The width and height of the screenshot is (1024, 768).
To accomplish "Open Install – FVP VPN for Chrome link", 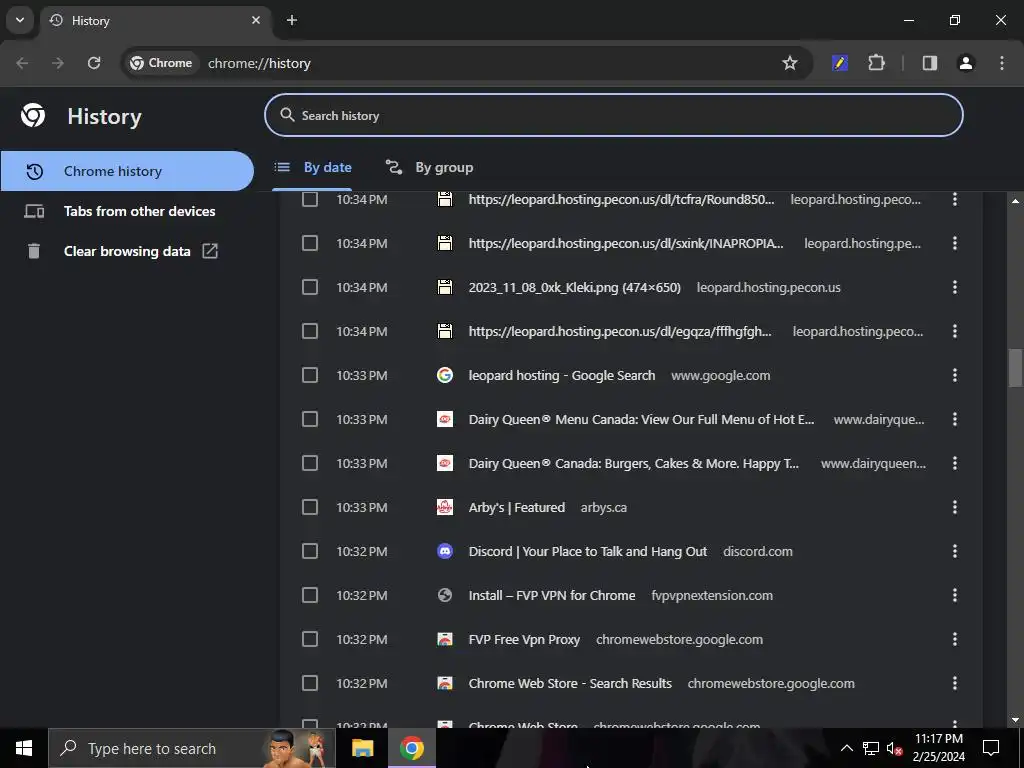I will click(552, 596).
